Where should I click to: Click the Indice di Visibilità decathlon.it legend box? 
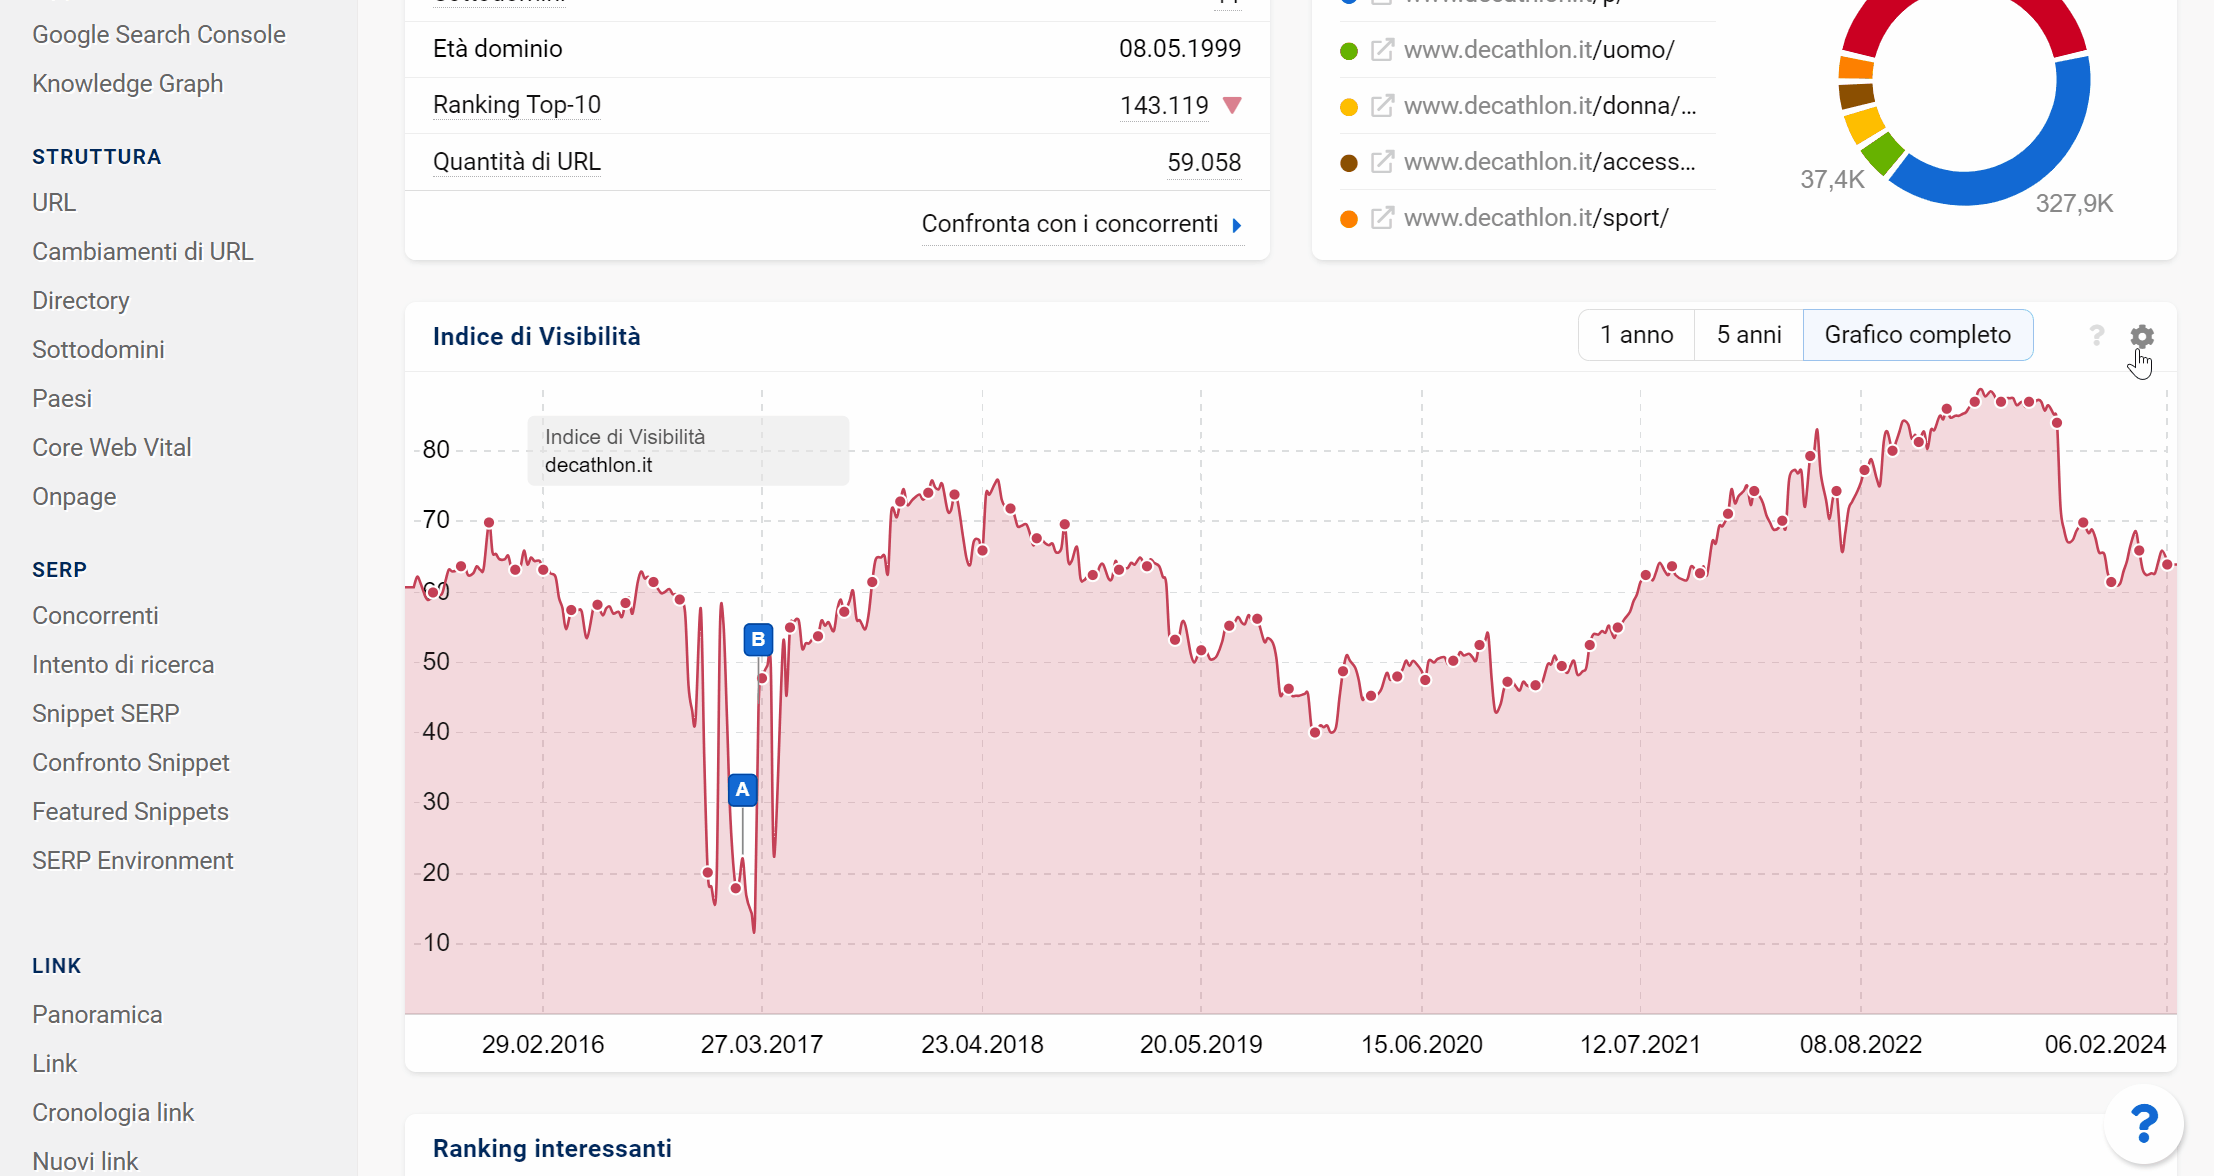[x=688, y=451]
